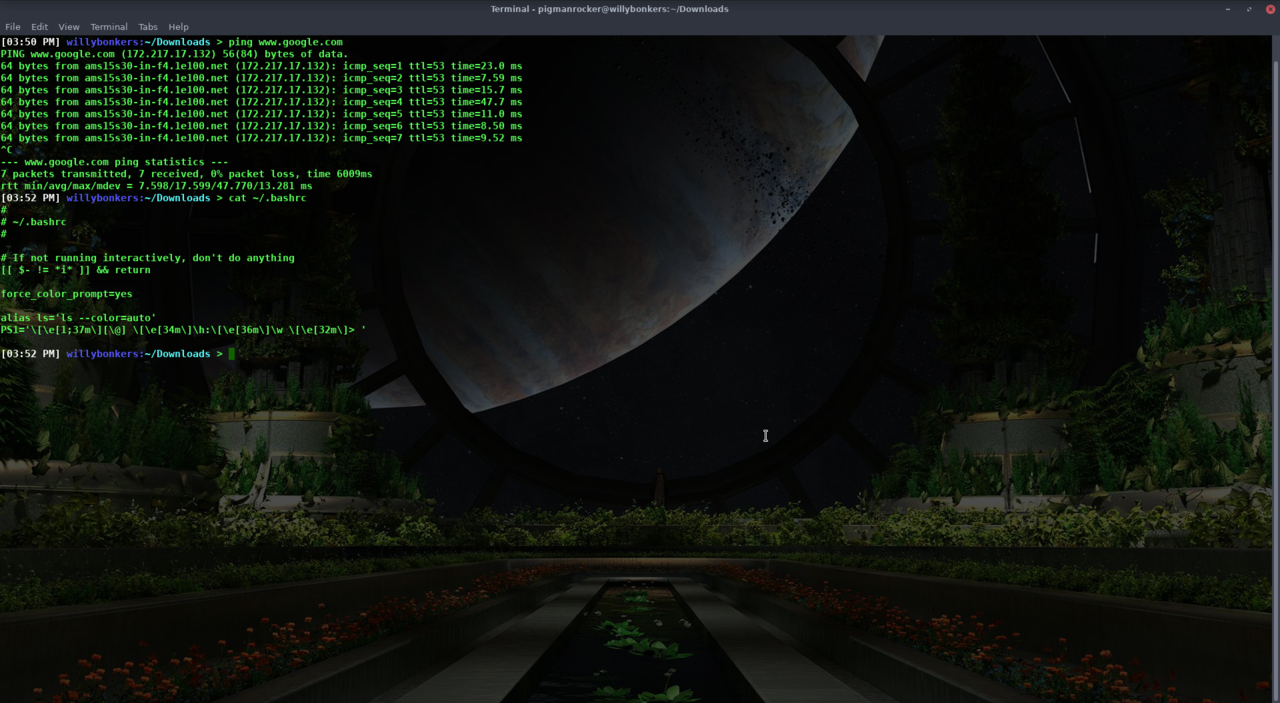Open the Tabs menu
The height and width of the screenshot is (703, 1280).
pyautogui.click(x=148, y=27)
